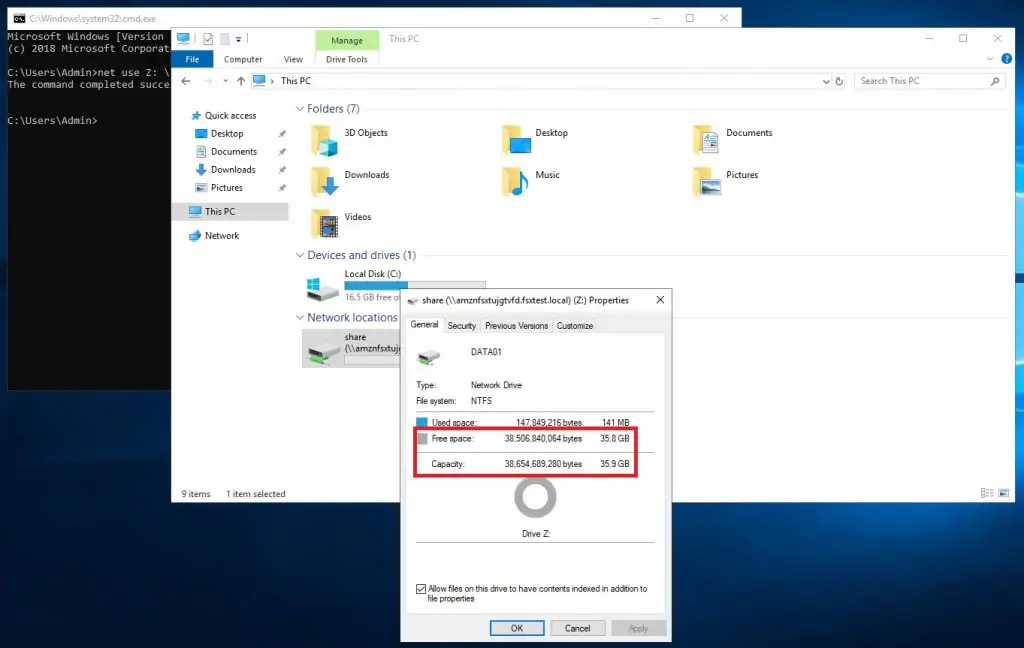Switch to the Customize tab

click(575, 326)
